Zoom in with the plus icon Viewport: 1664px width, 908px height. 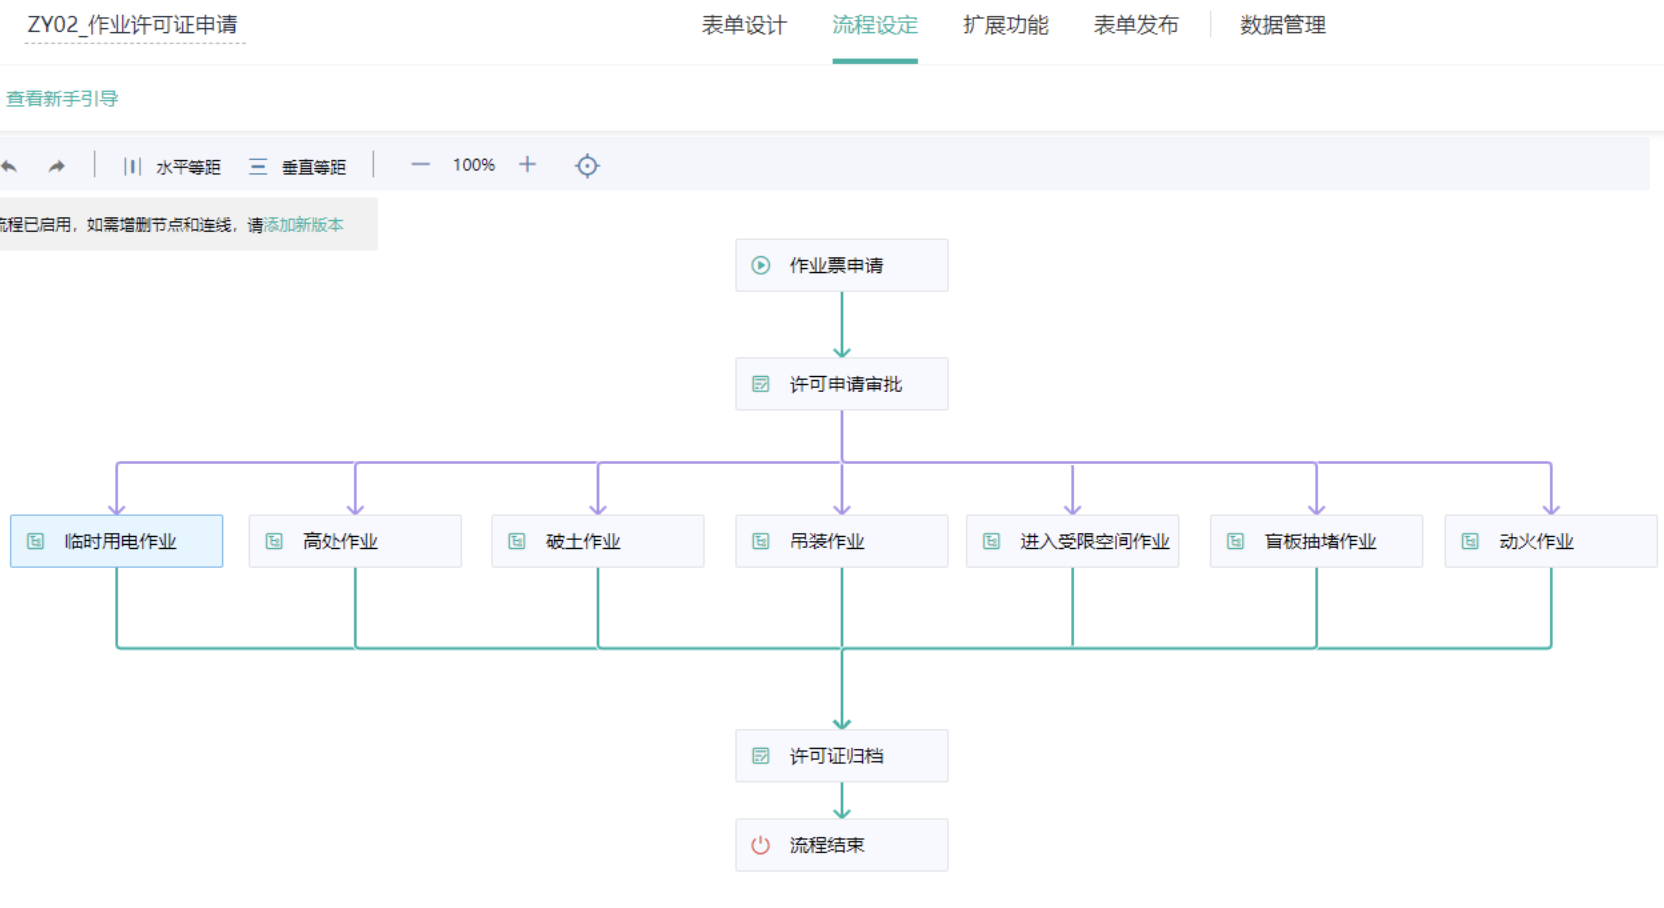click(527, 165)
